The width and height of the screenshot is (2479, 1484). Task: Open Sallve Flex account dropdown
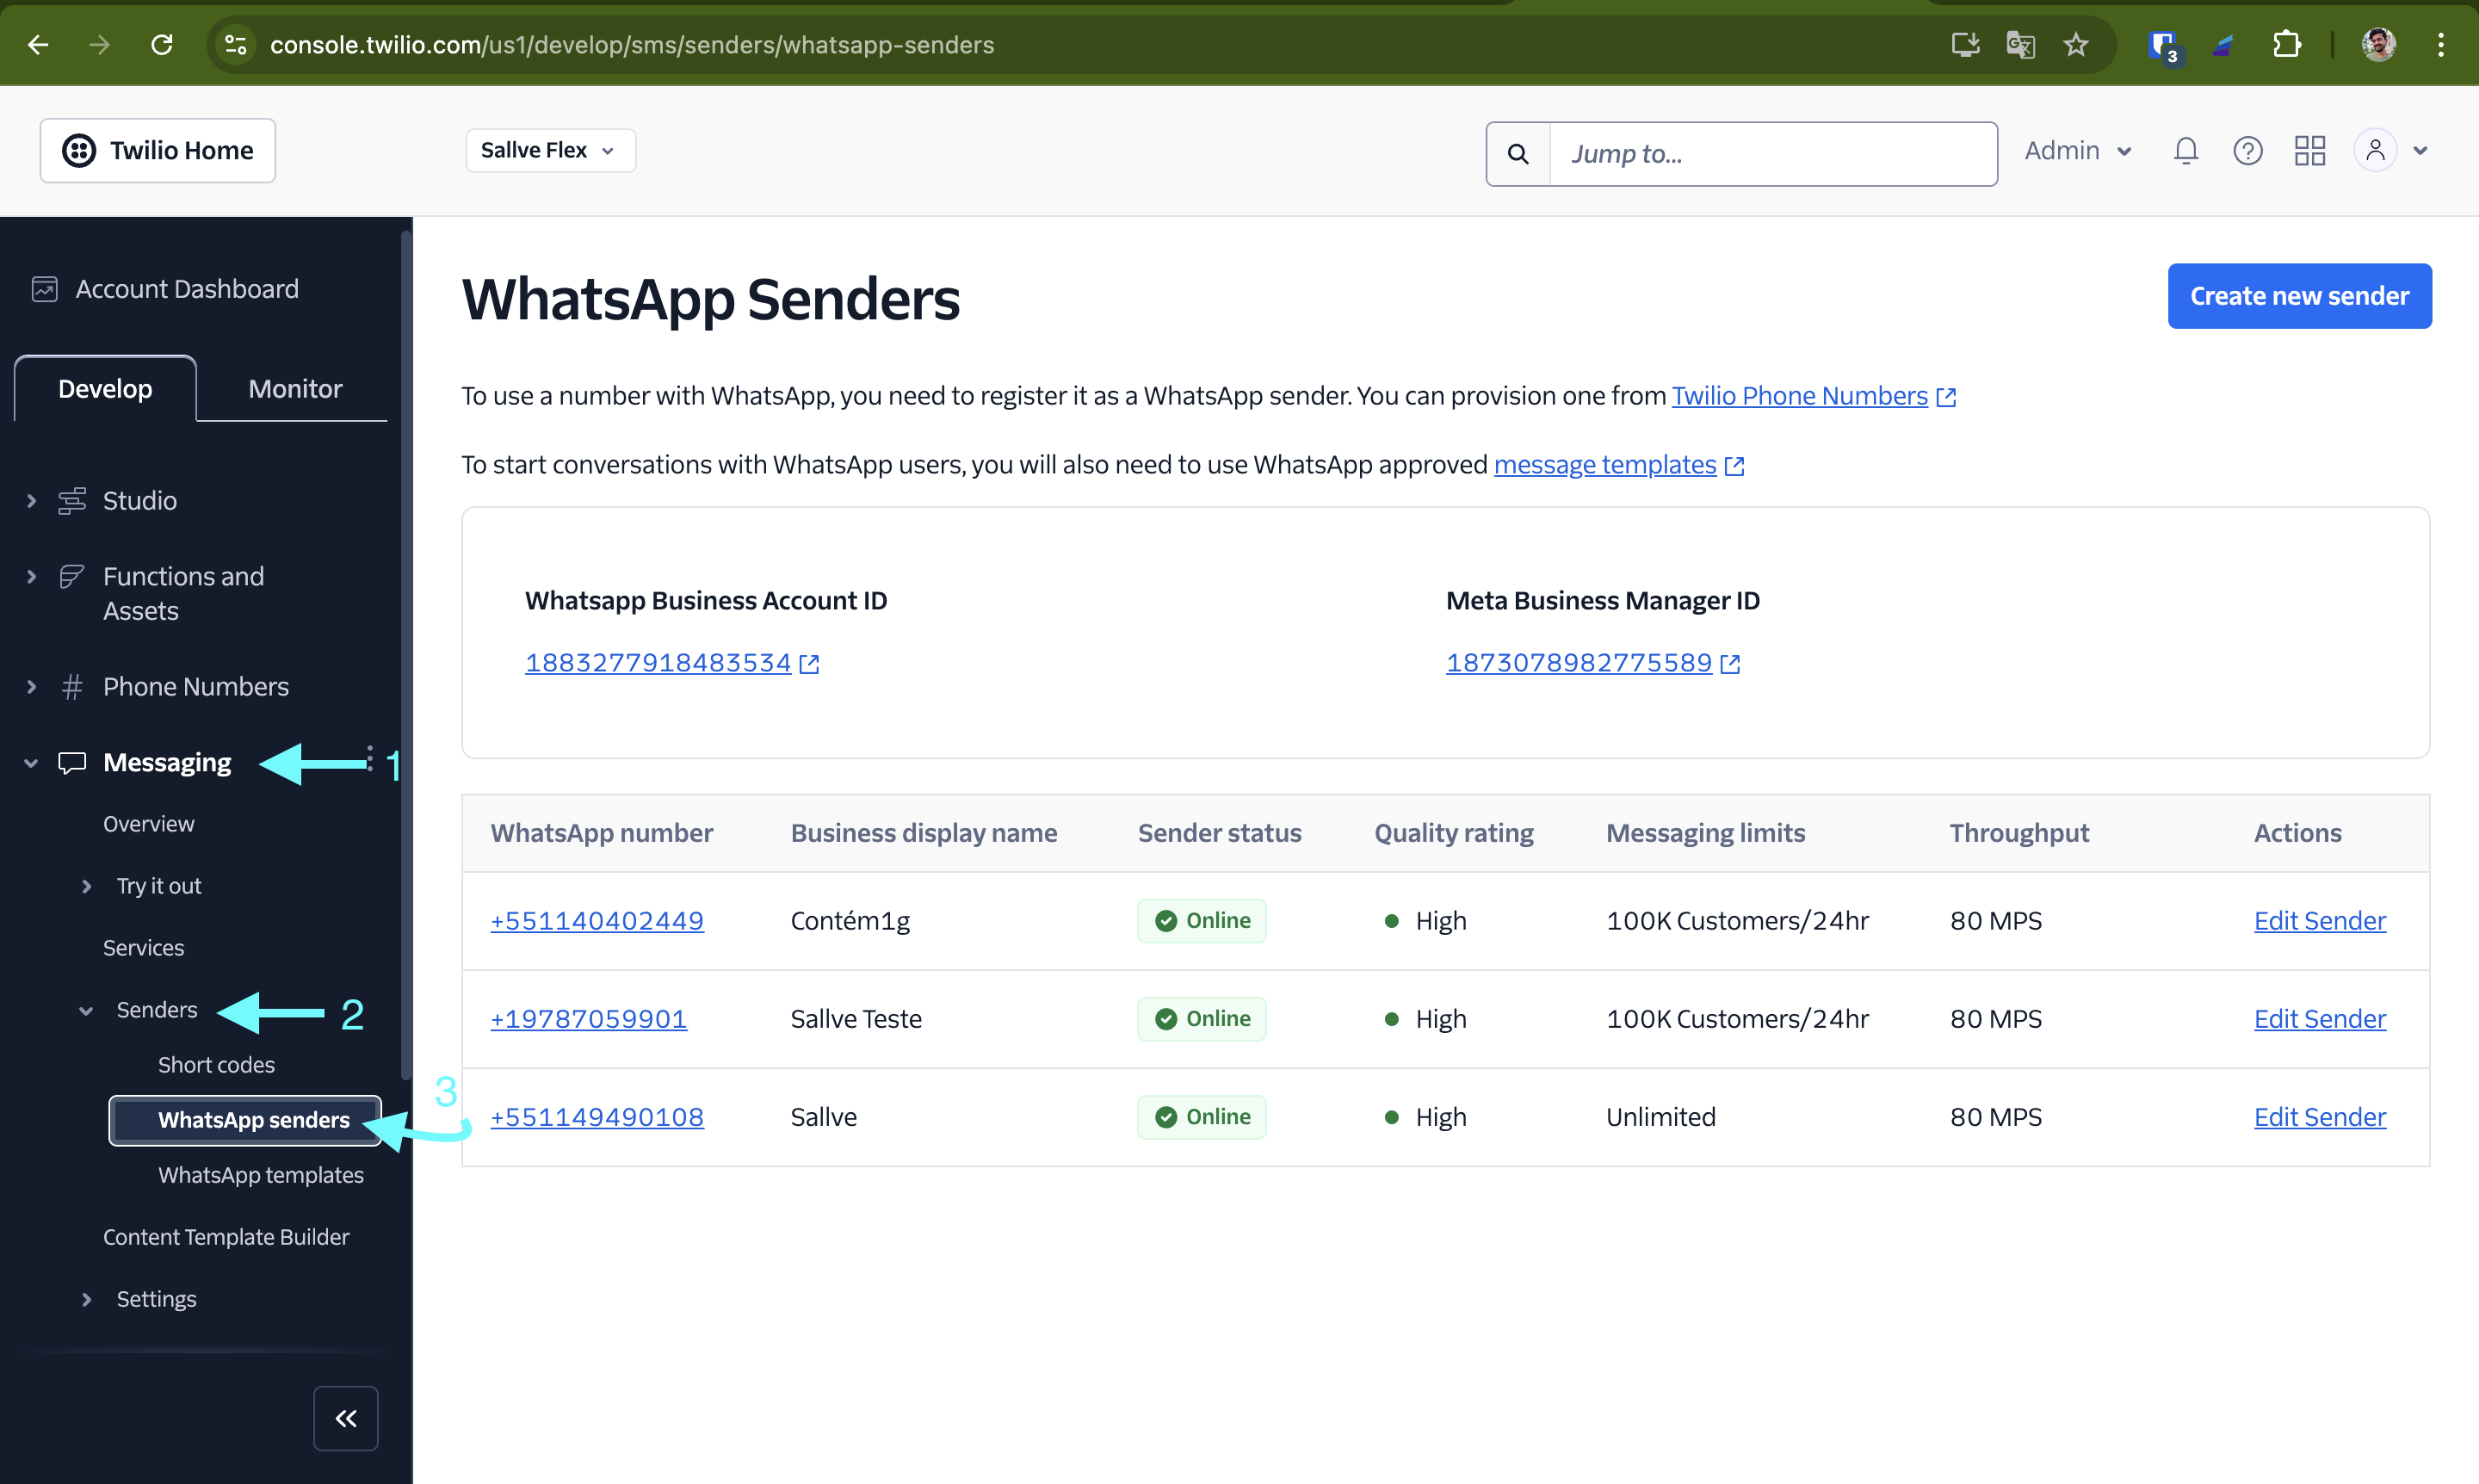tap(550, 150)
